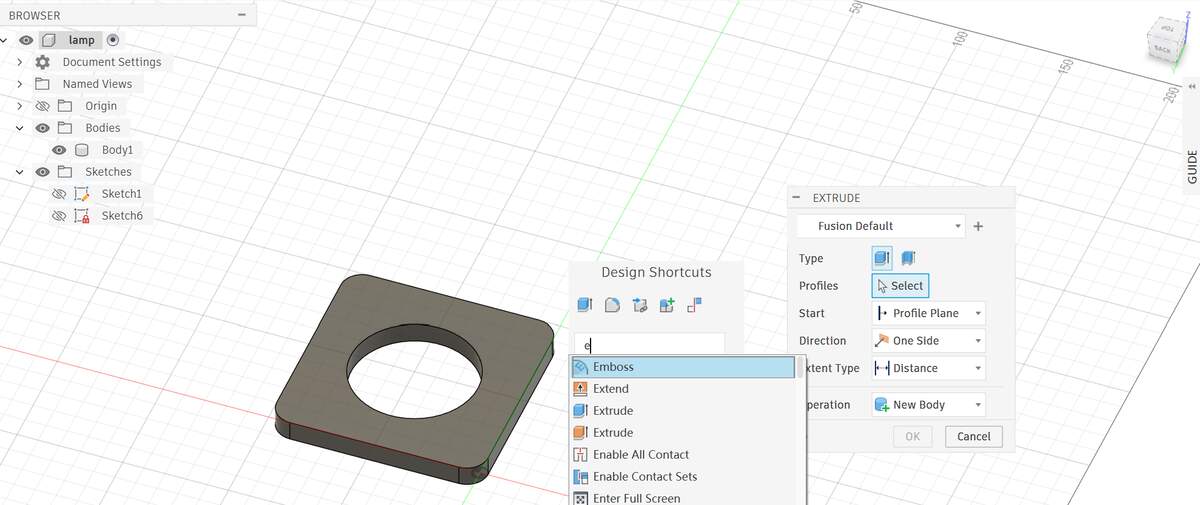1200x505 pixels.
Task: Choose Enable Contact Sets from results
Action: [x=683, y=477]
